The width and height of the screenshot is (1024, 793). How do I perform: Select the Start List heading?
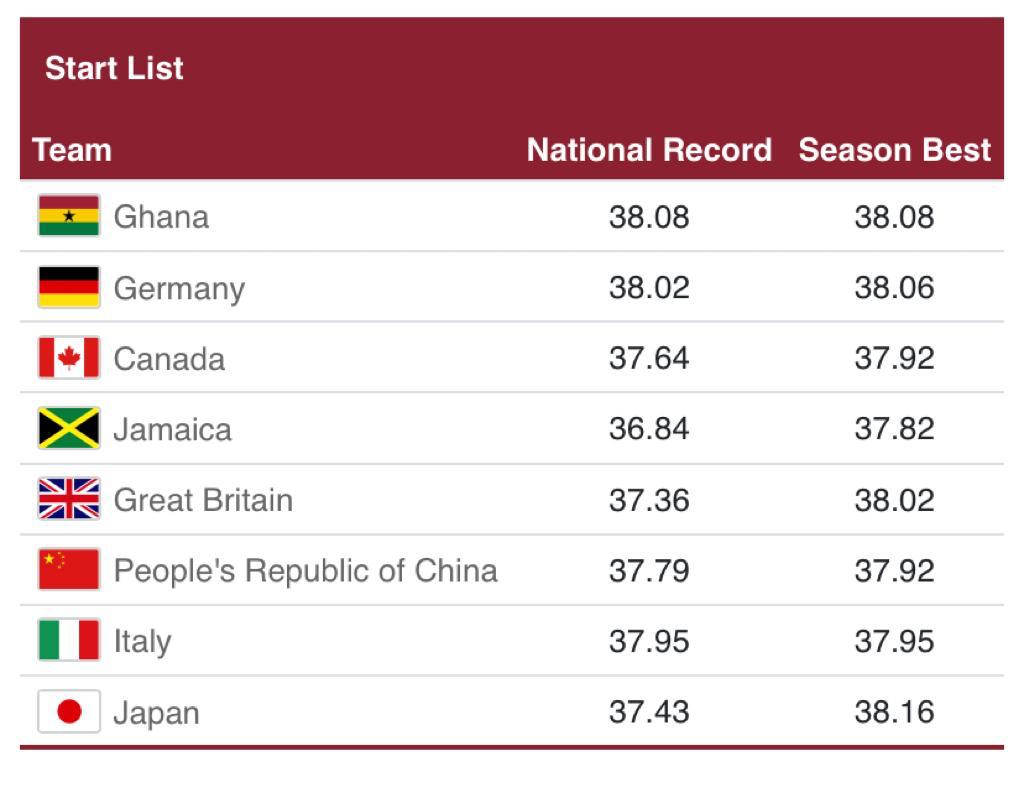click(x=114, y=68)
